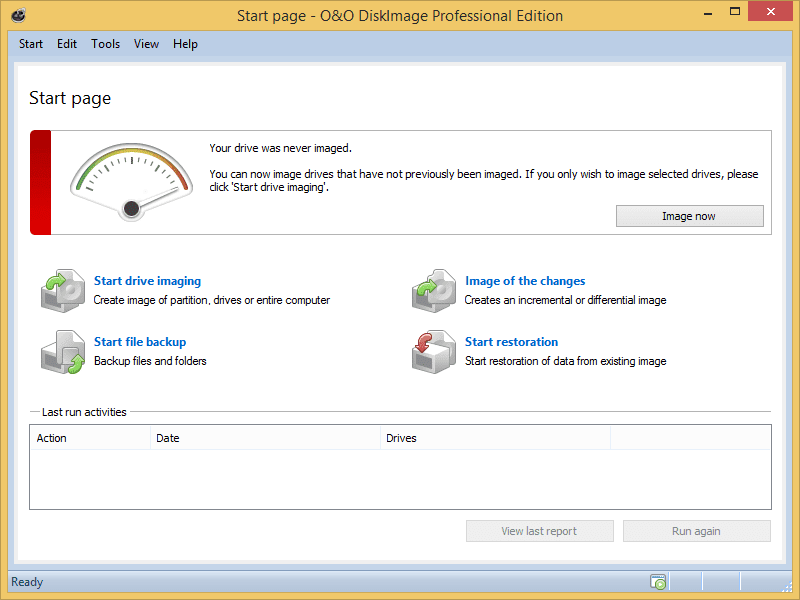Open the Start drive imaging link

tap(147, 281)
